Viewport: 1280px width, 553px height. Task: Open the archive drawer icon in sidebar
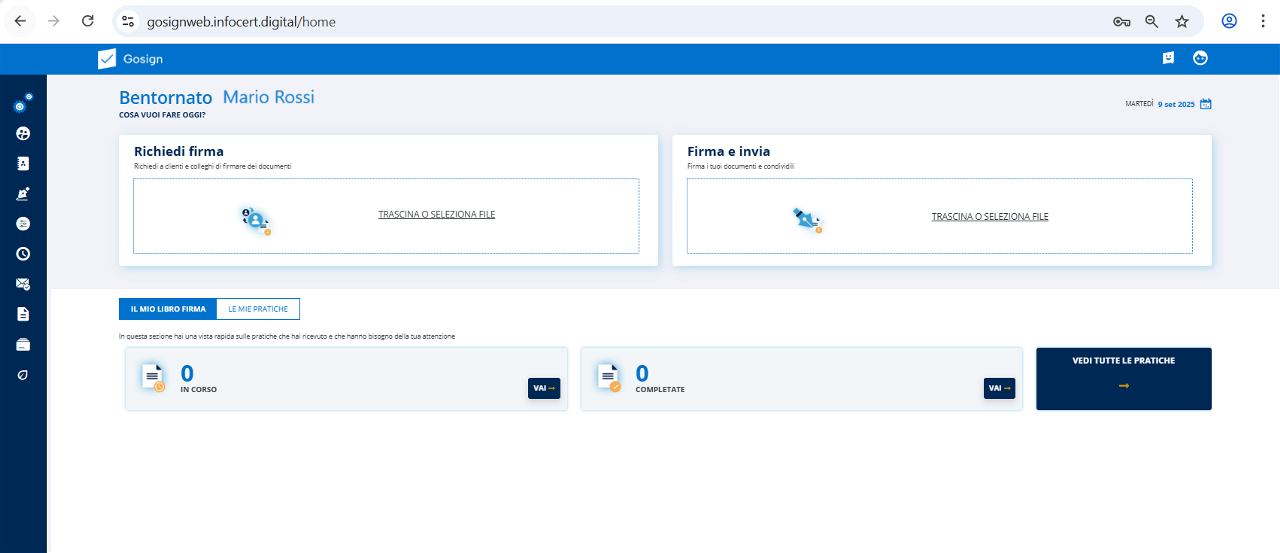pyautogui.click(x=23, y=344)
